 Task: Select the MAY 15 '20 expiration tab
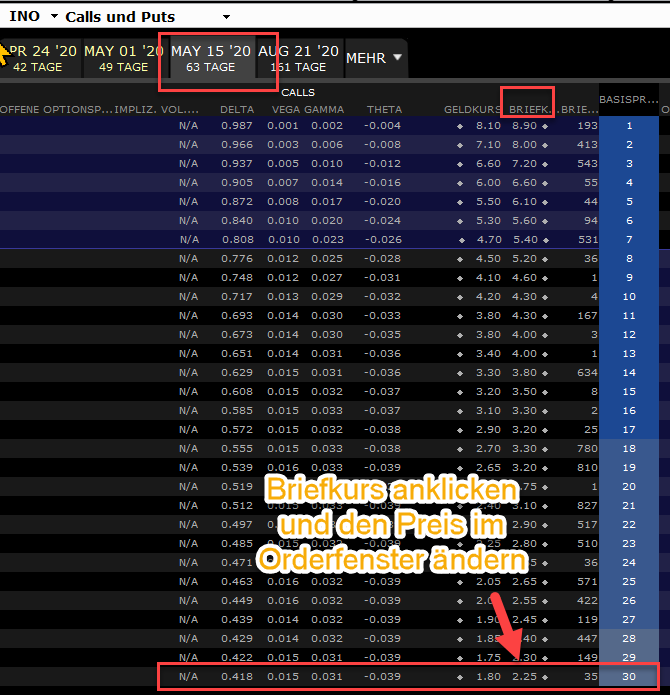coord(211,58)
